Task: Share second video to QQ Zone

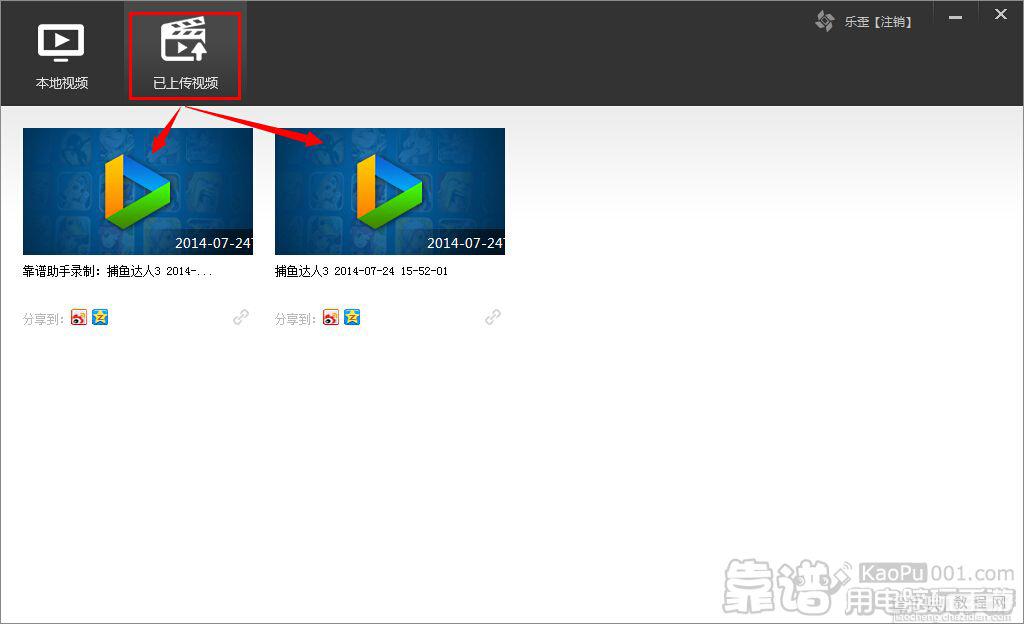Action: [352, 317]
